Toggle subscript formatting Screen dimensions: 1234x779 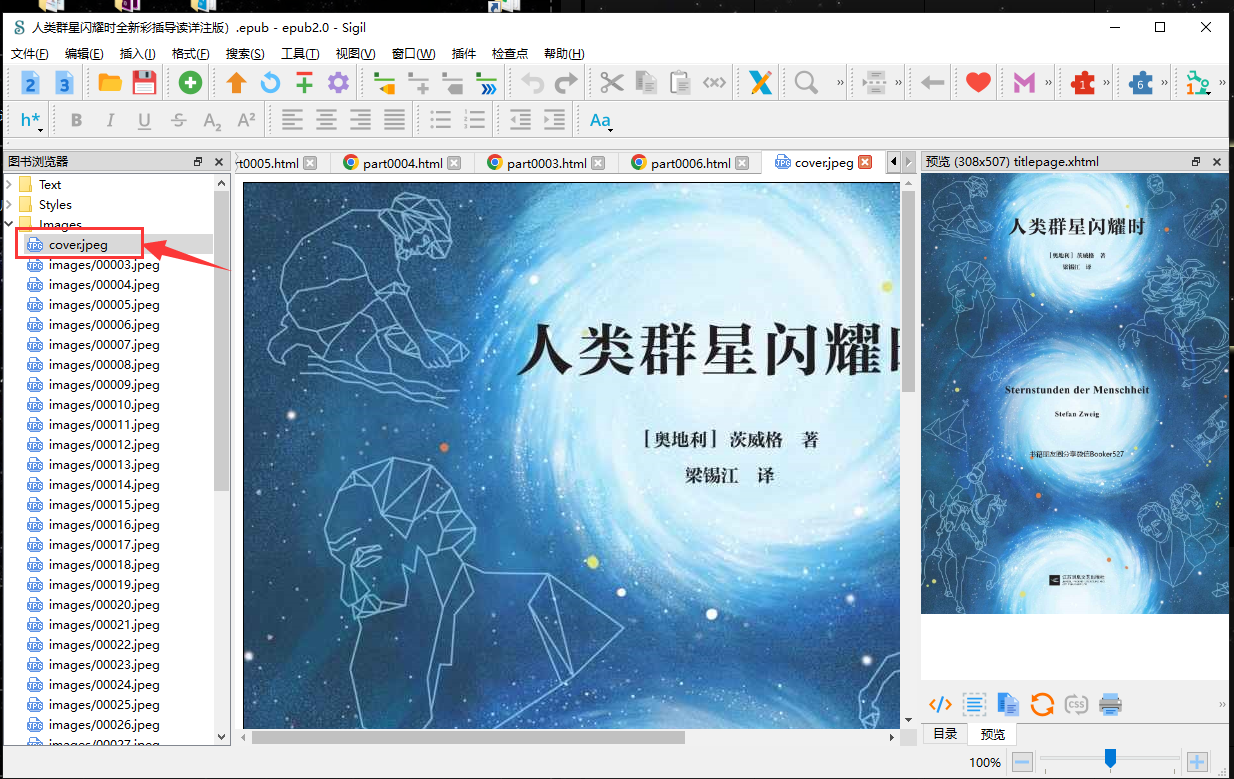coord(212,121)
